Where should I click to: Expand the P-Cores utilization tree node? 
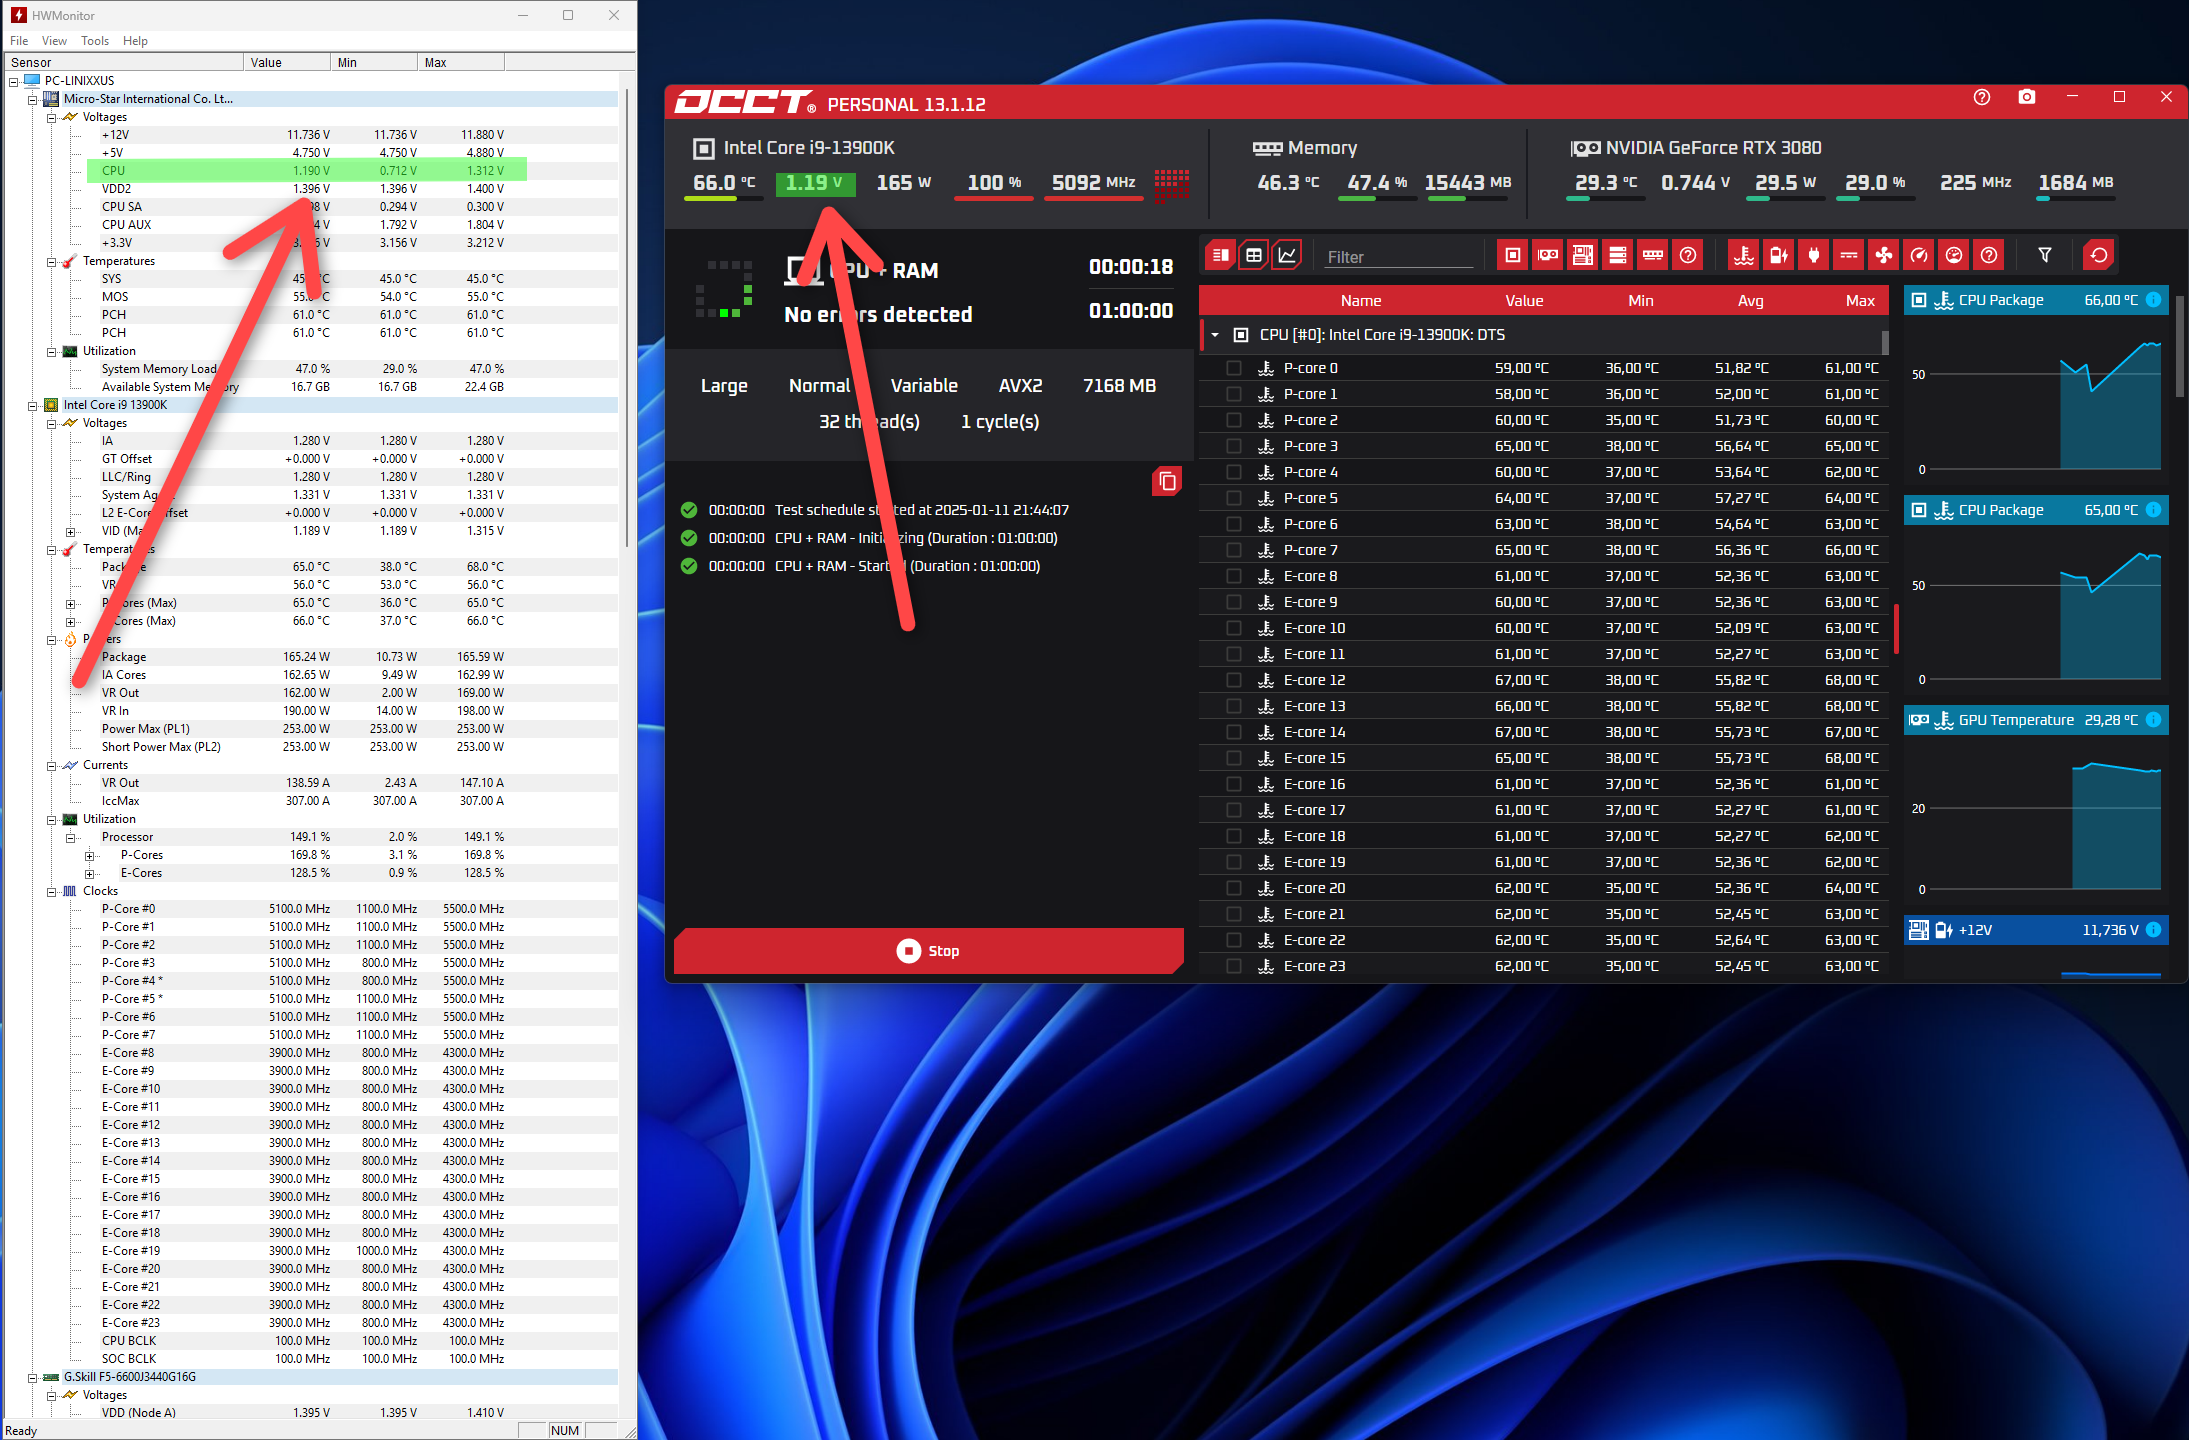pyautogui.click(x=89, y=856)
